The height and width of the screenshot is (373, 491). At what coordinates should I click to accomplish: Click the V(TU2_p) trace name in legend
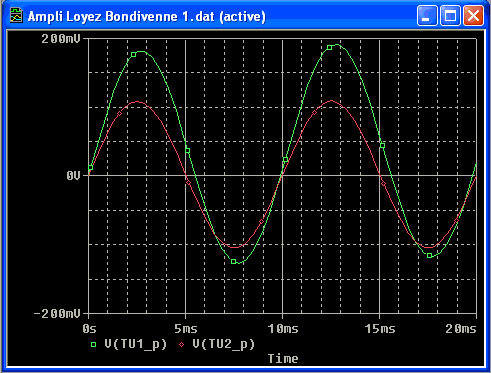223,344
